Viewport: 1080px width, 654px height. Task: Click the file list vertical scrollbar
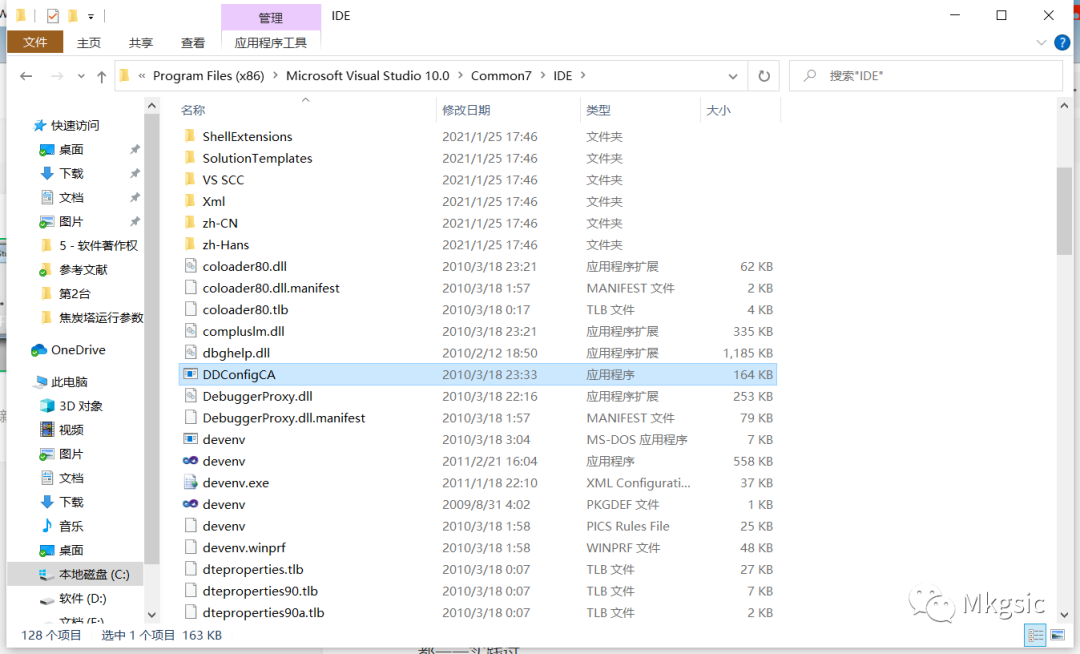coord(1064,210)
